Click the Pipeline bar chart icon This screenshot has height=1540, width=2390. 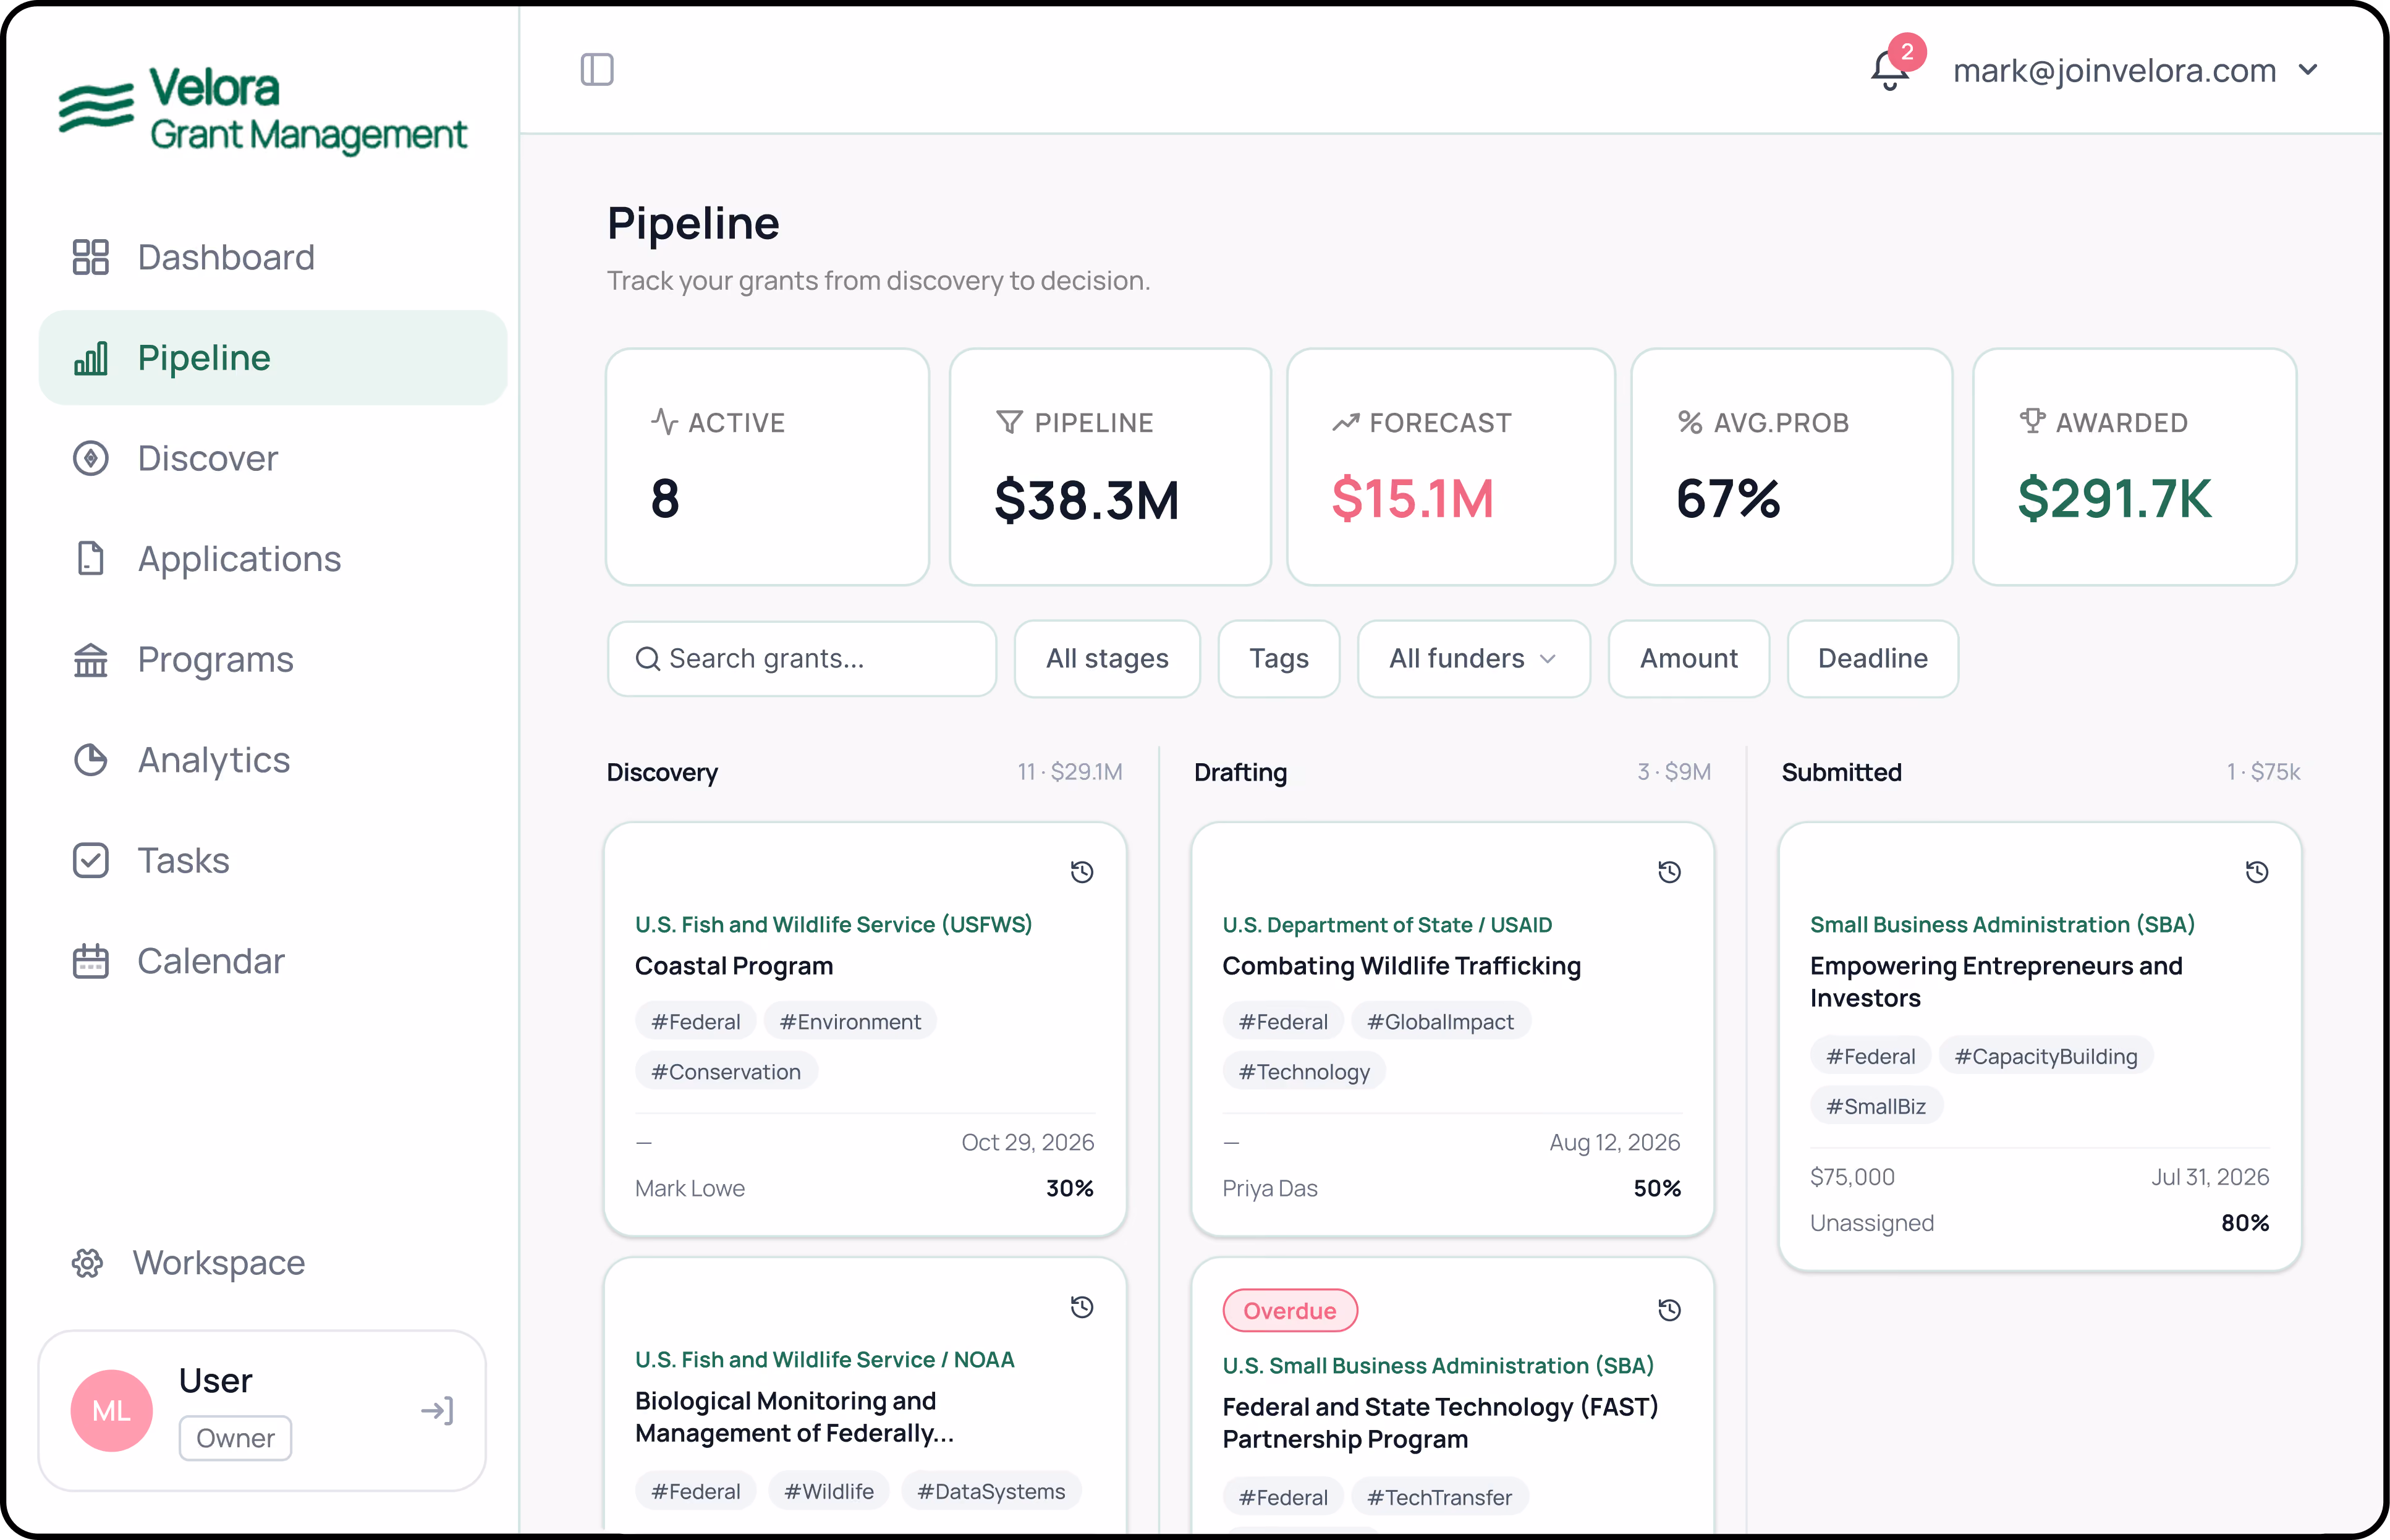[90, 358]
